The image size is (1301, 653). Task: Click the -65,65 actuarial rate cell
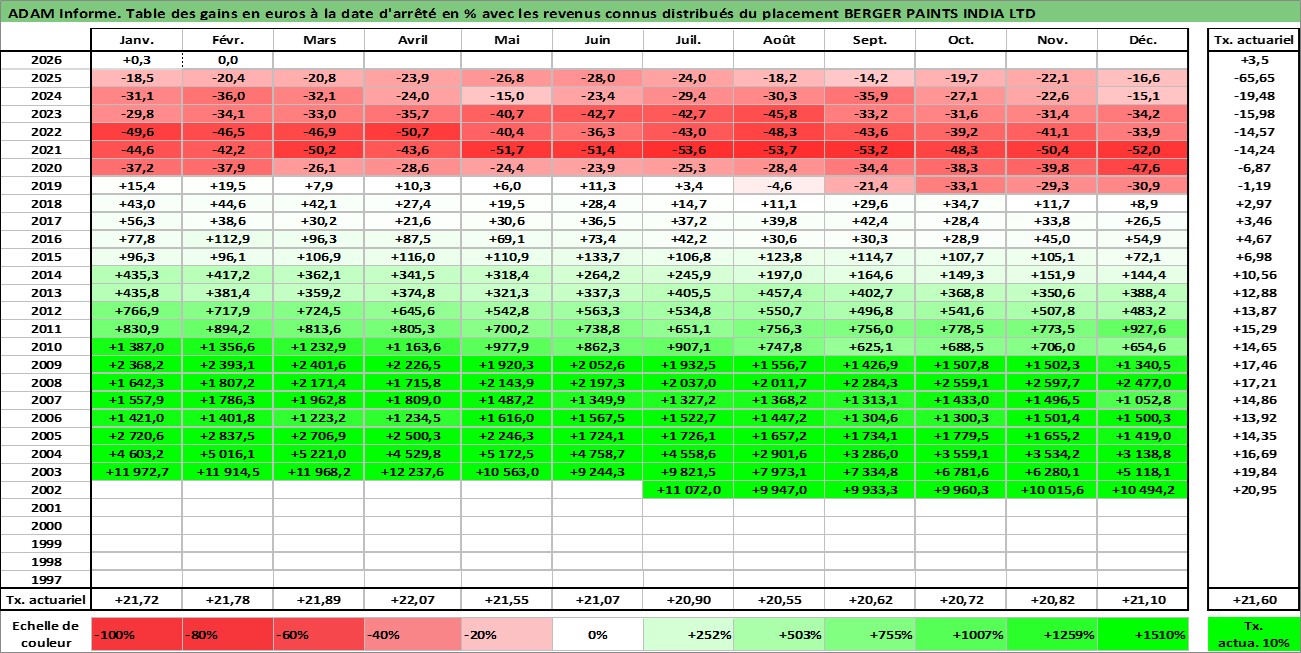tap(1253, 78)
